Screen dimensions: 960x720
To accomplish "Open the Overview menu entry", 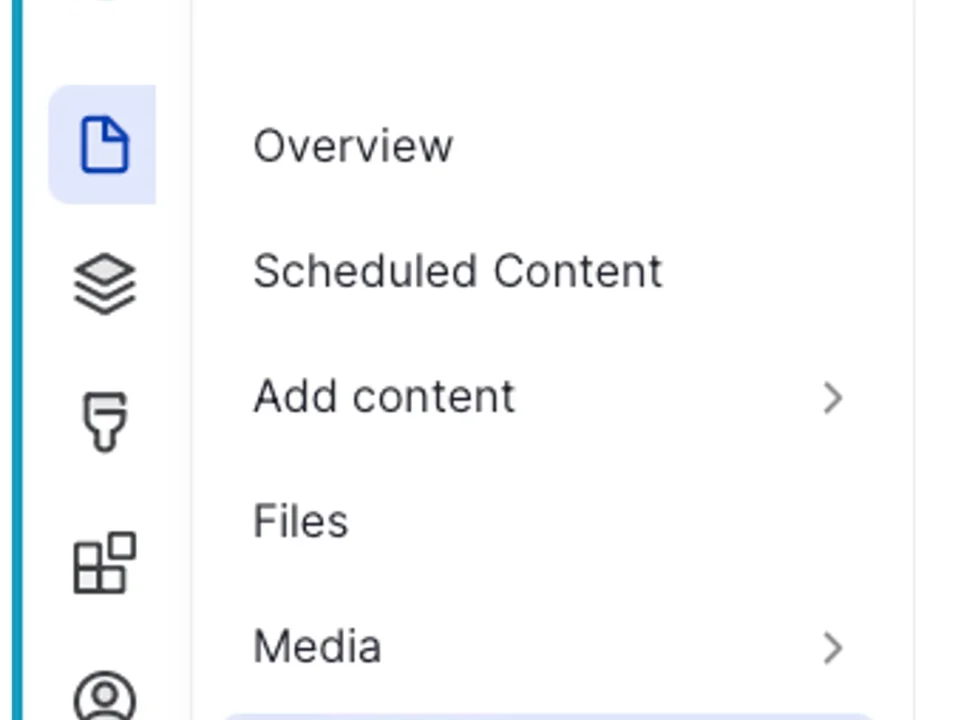I will (x=352, y=146).
